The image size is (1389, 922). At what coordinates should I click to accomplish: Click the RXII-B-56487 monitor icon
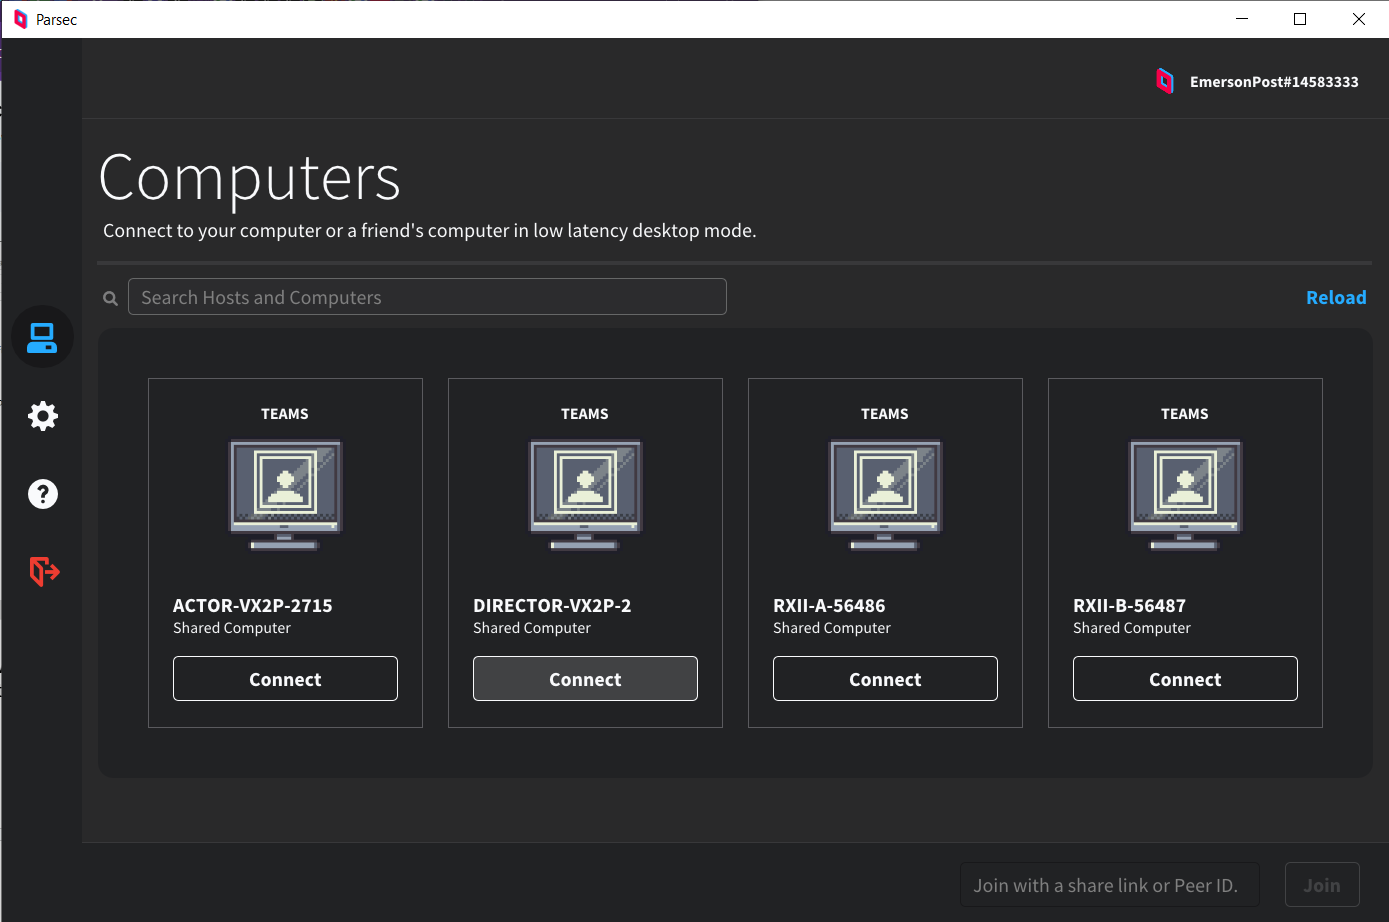coord(1185,495)
